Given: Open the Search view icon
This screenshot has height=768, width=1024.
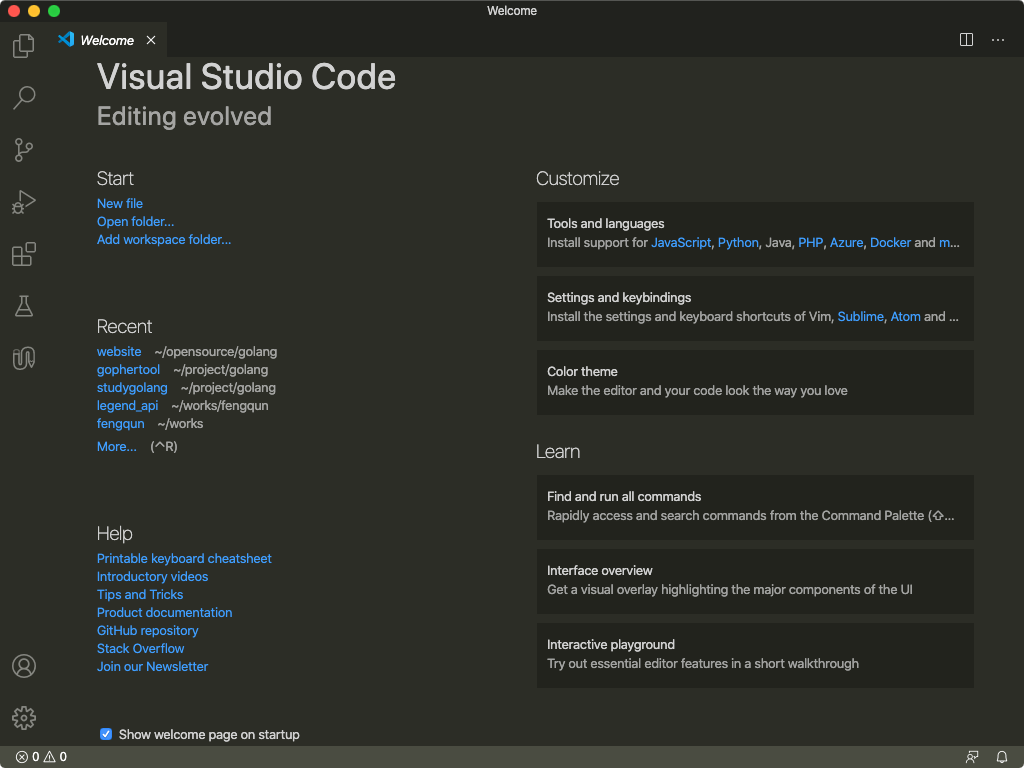Looking at the screenshot, I should point(24,98).
